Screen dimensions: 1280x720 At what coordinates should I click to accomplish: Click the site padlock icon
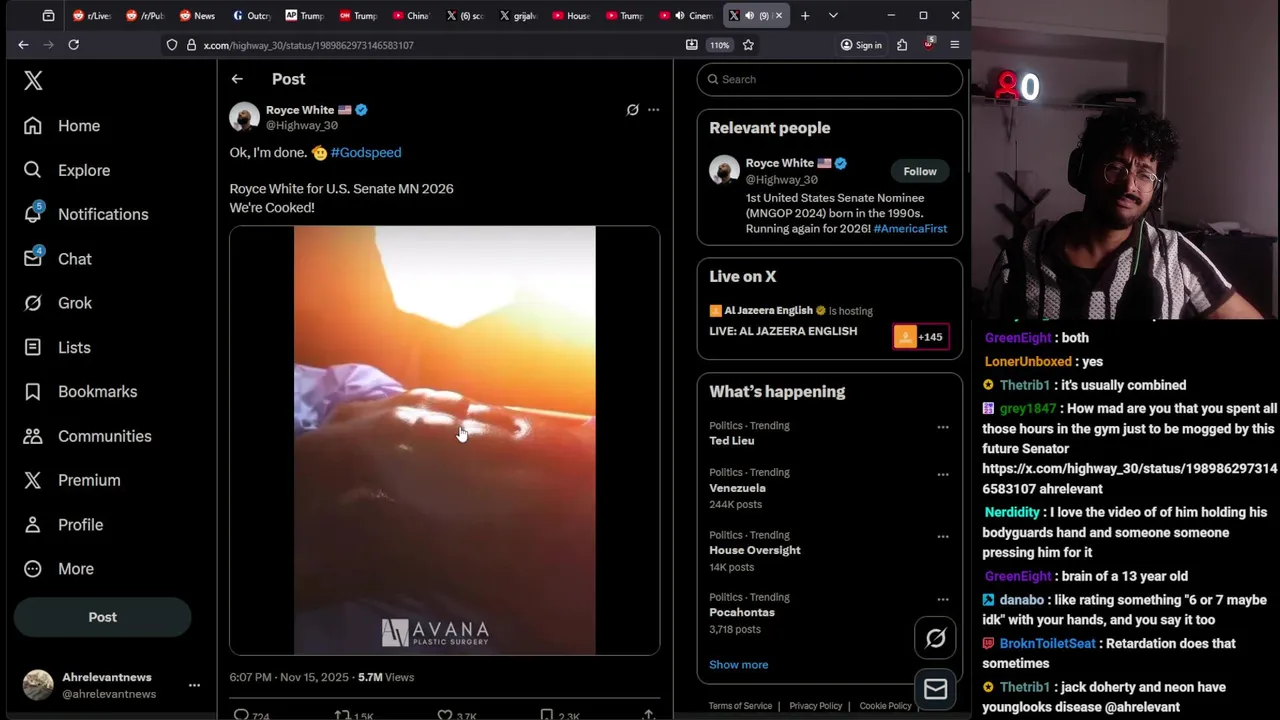191,45
